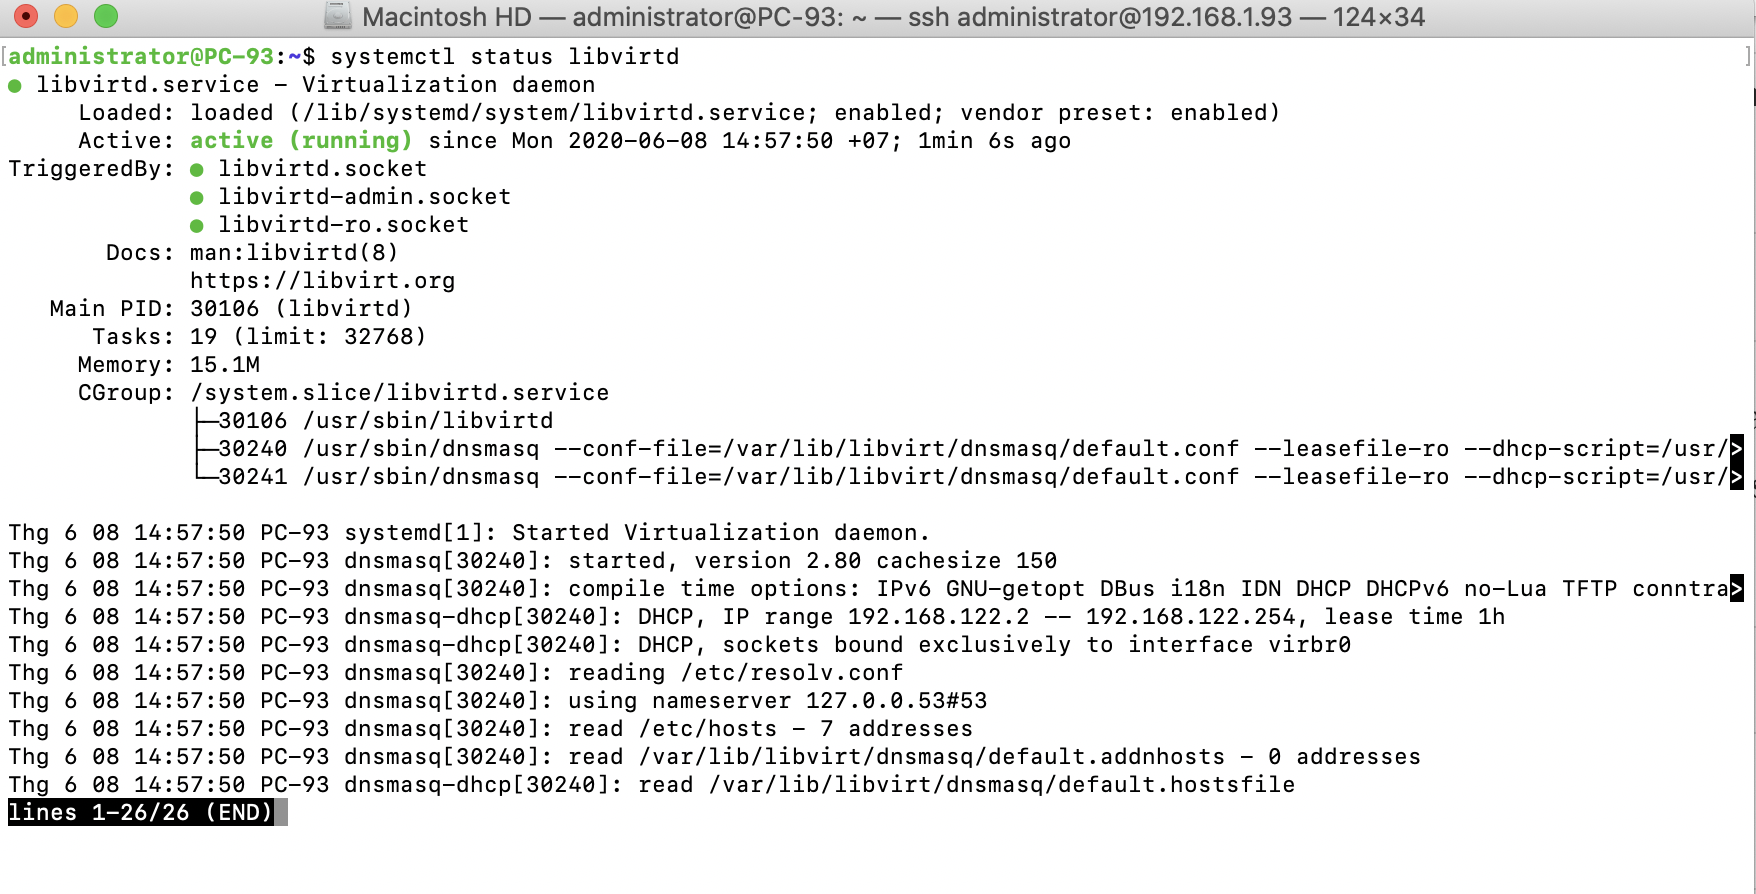Click the truncation arrow on the 30240 dnsmasq line
The height and width of the screenshot is (894, 1756).
tap(1737, 449)
